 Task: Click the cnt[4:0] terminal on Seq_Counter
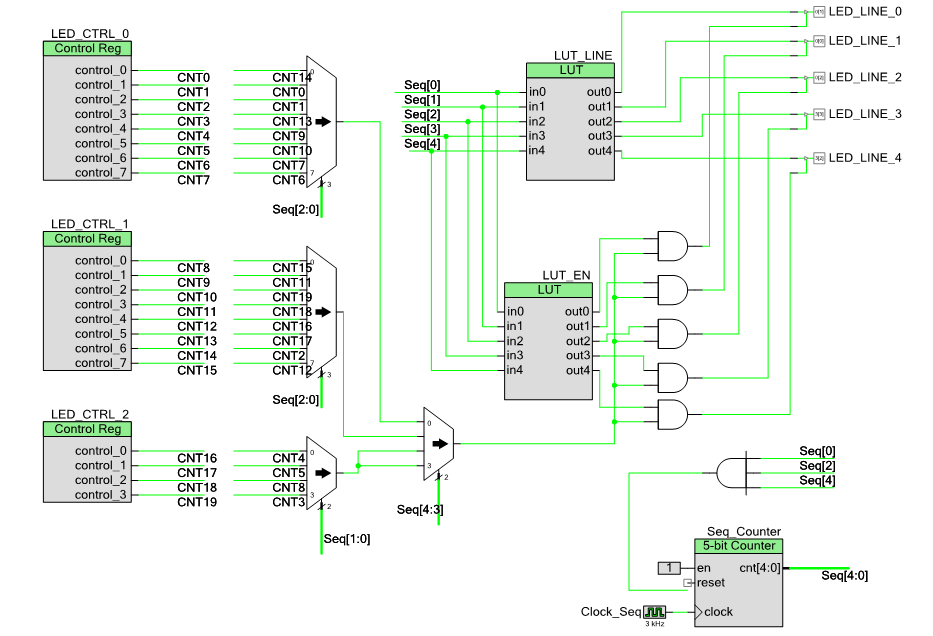tap(759, 568)
